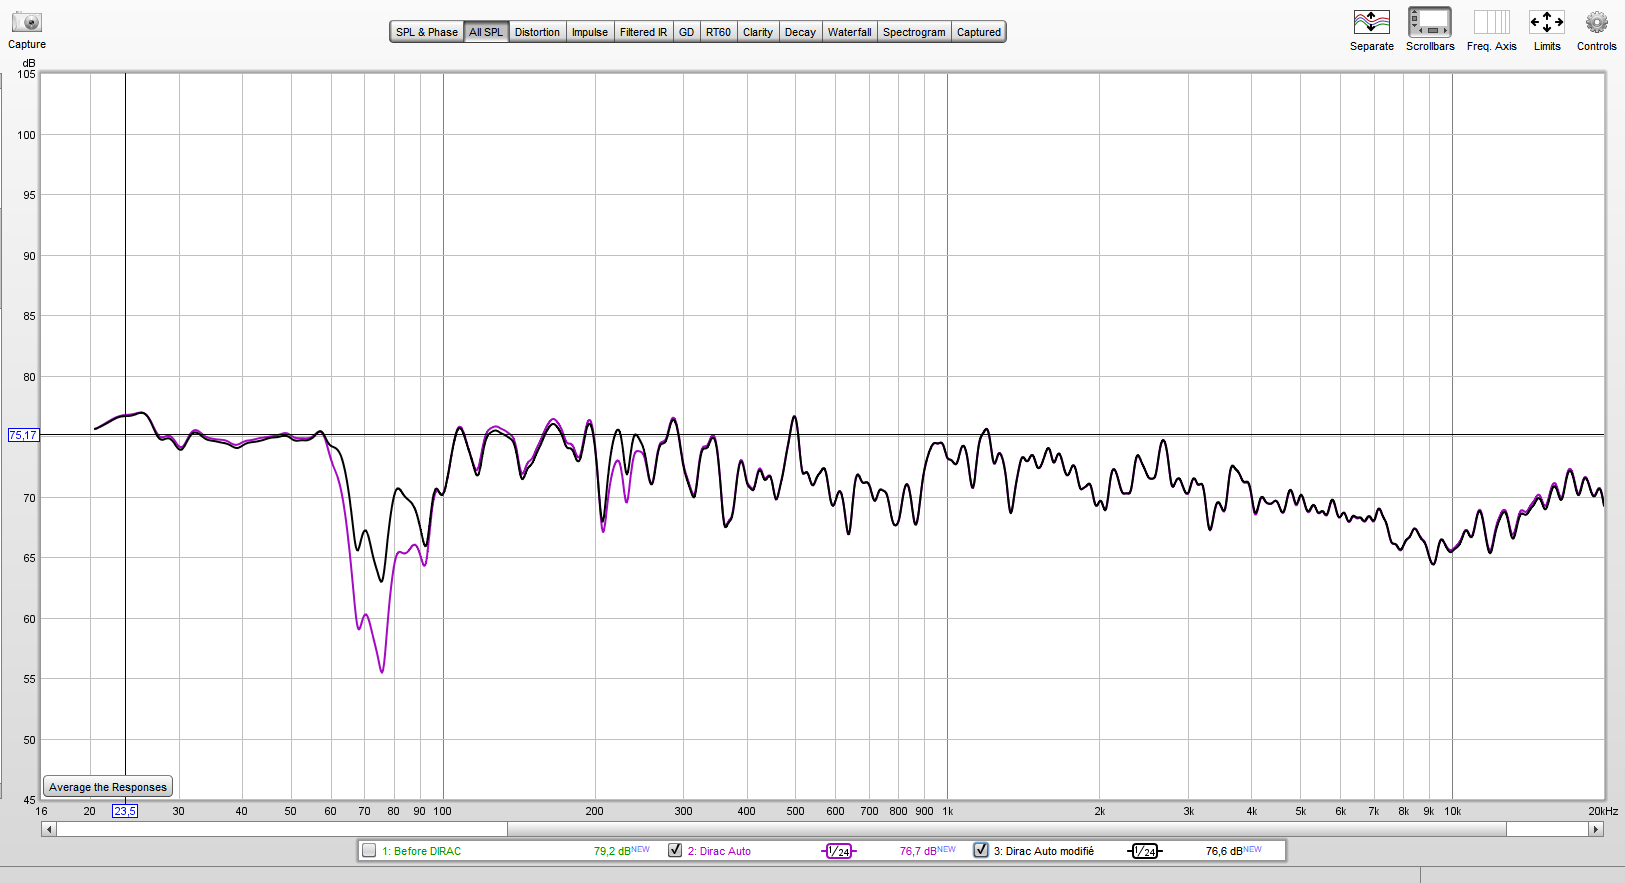Click the 20kHz frequency axis label
1625x883 pixels.
pyautogui.click(x=1603, y=811)
